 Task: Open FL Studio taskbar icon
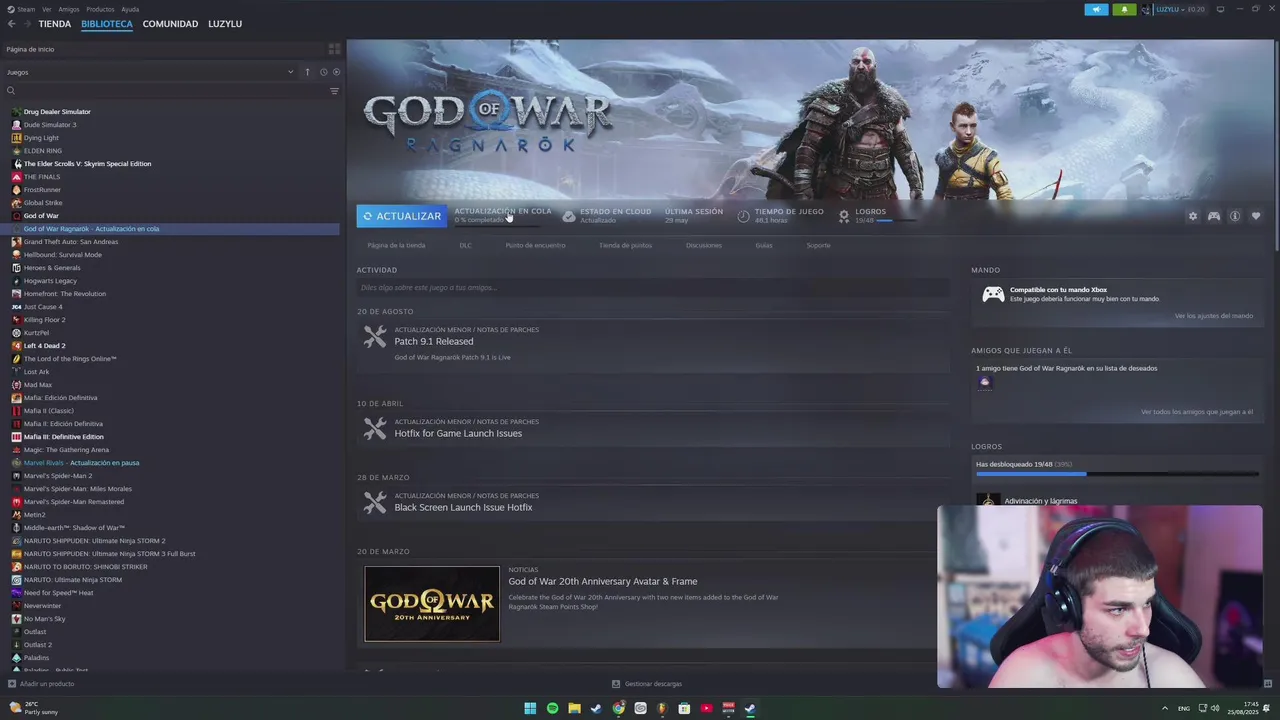point(662,708)
